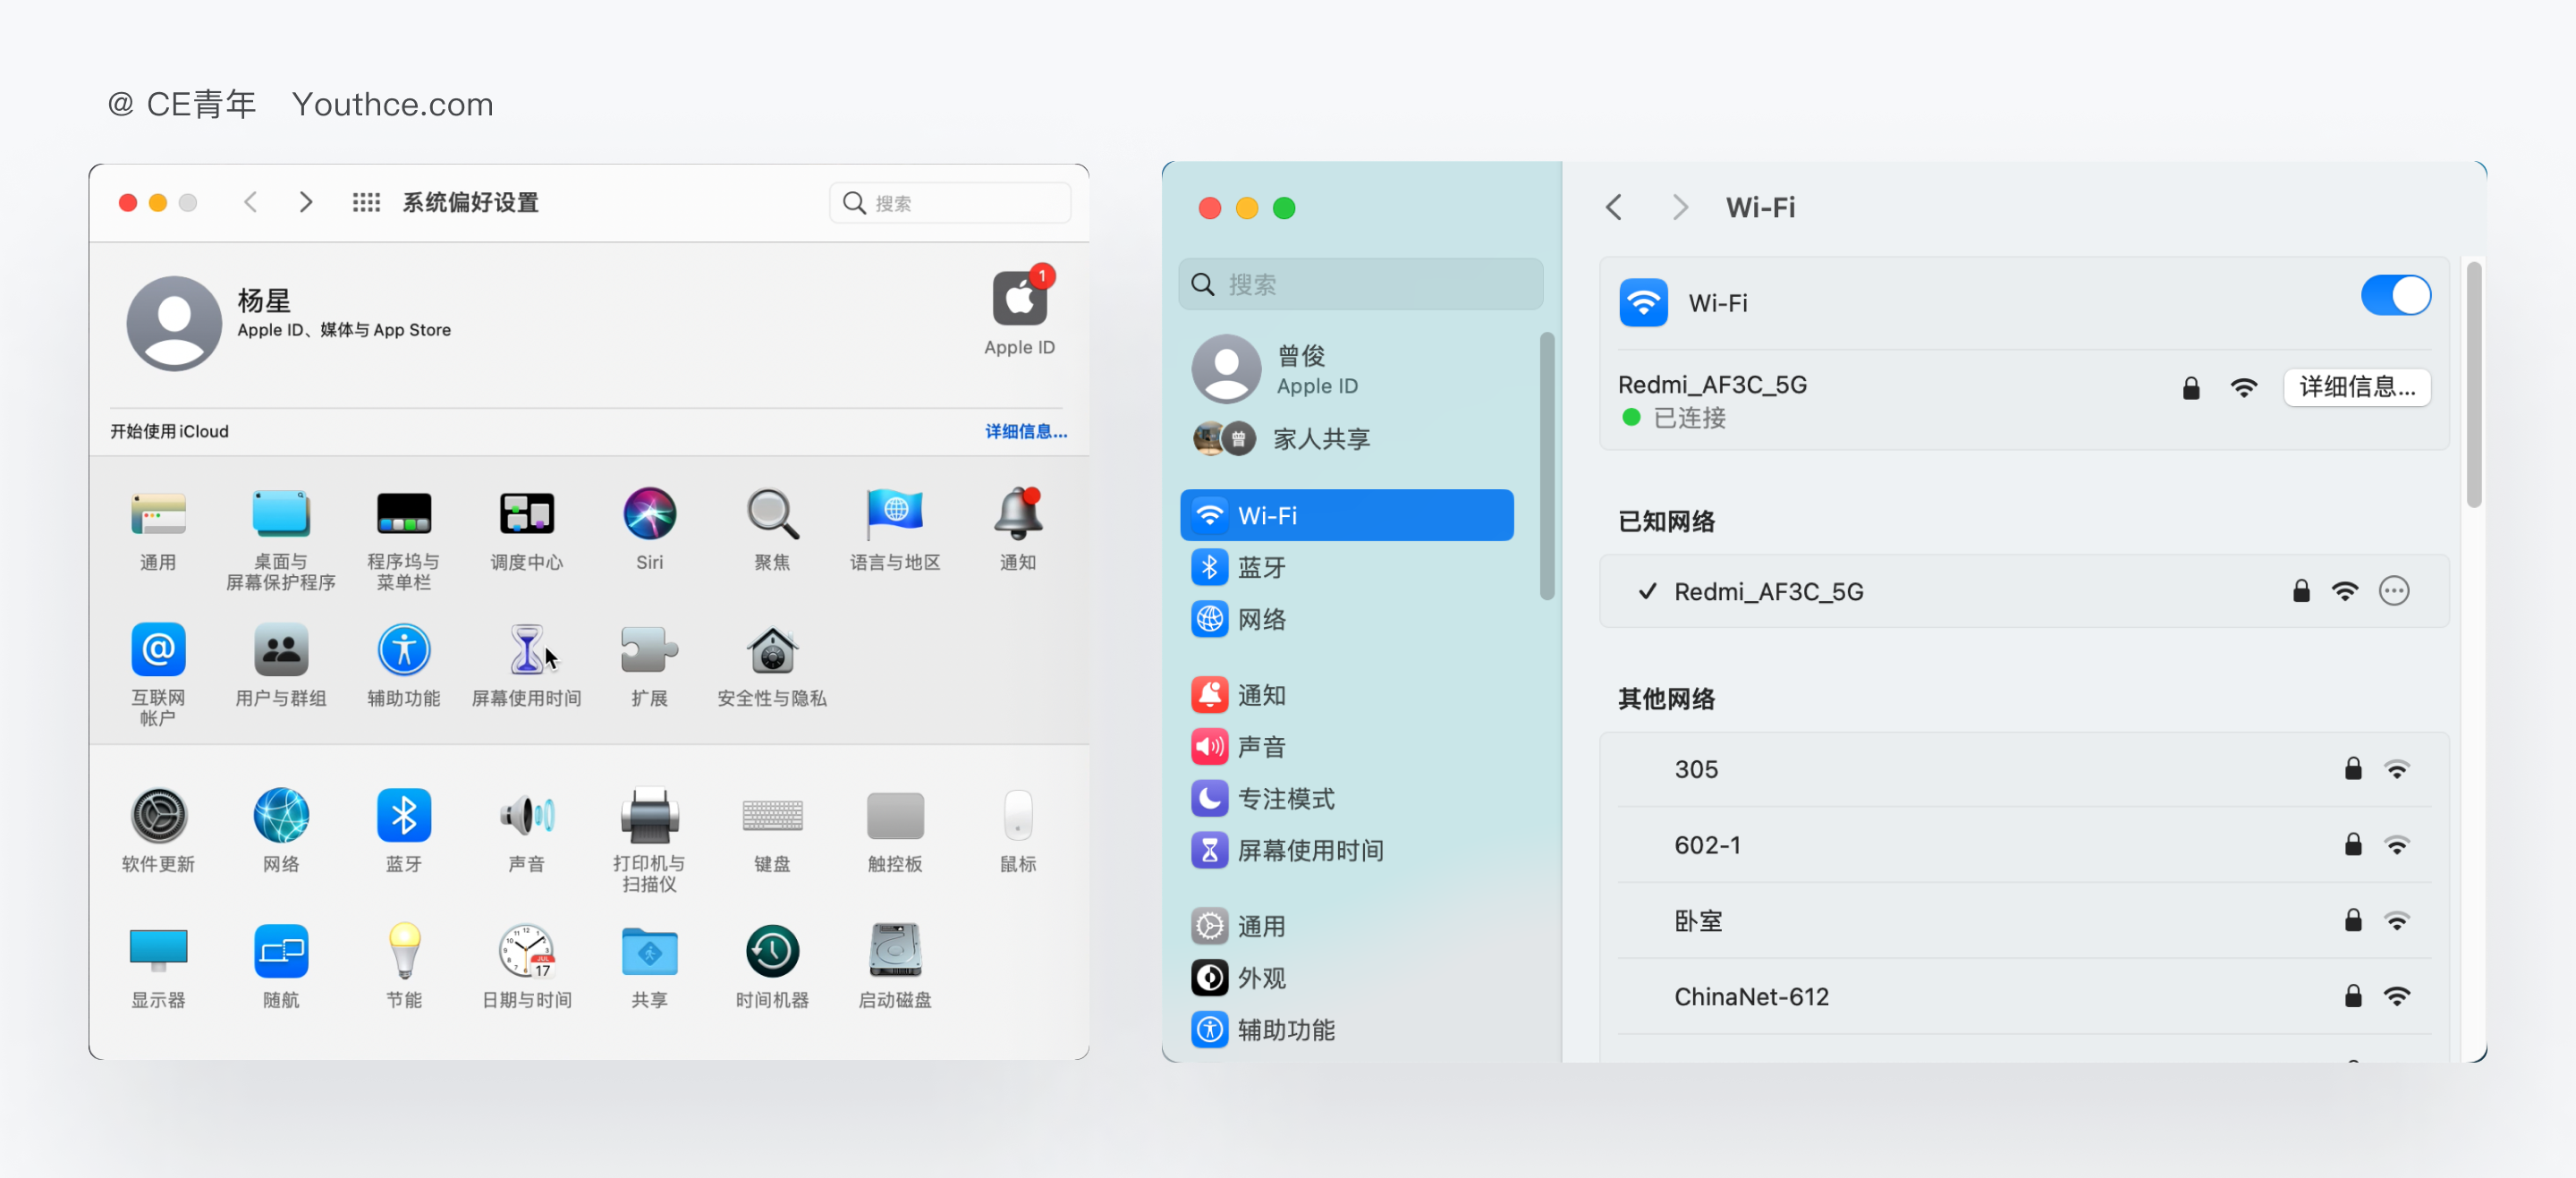This screenshot has width=2576, height=1178.
Task: Click 详细信息 button for Redmi_AF3C_5G
Action: [x=2356, y=387]
